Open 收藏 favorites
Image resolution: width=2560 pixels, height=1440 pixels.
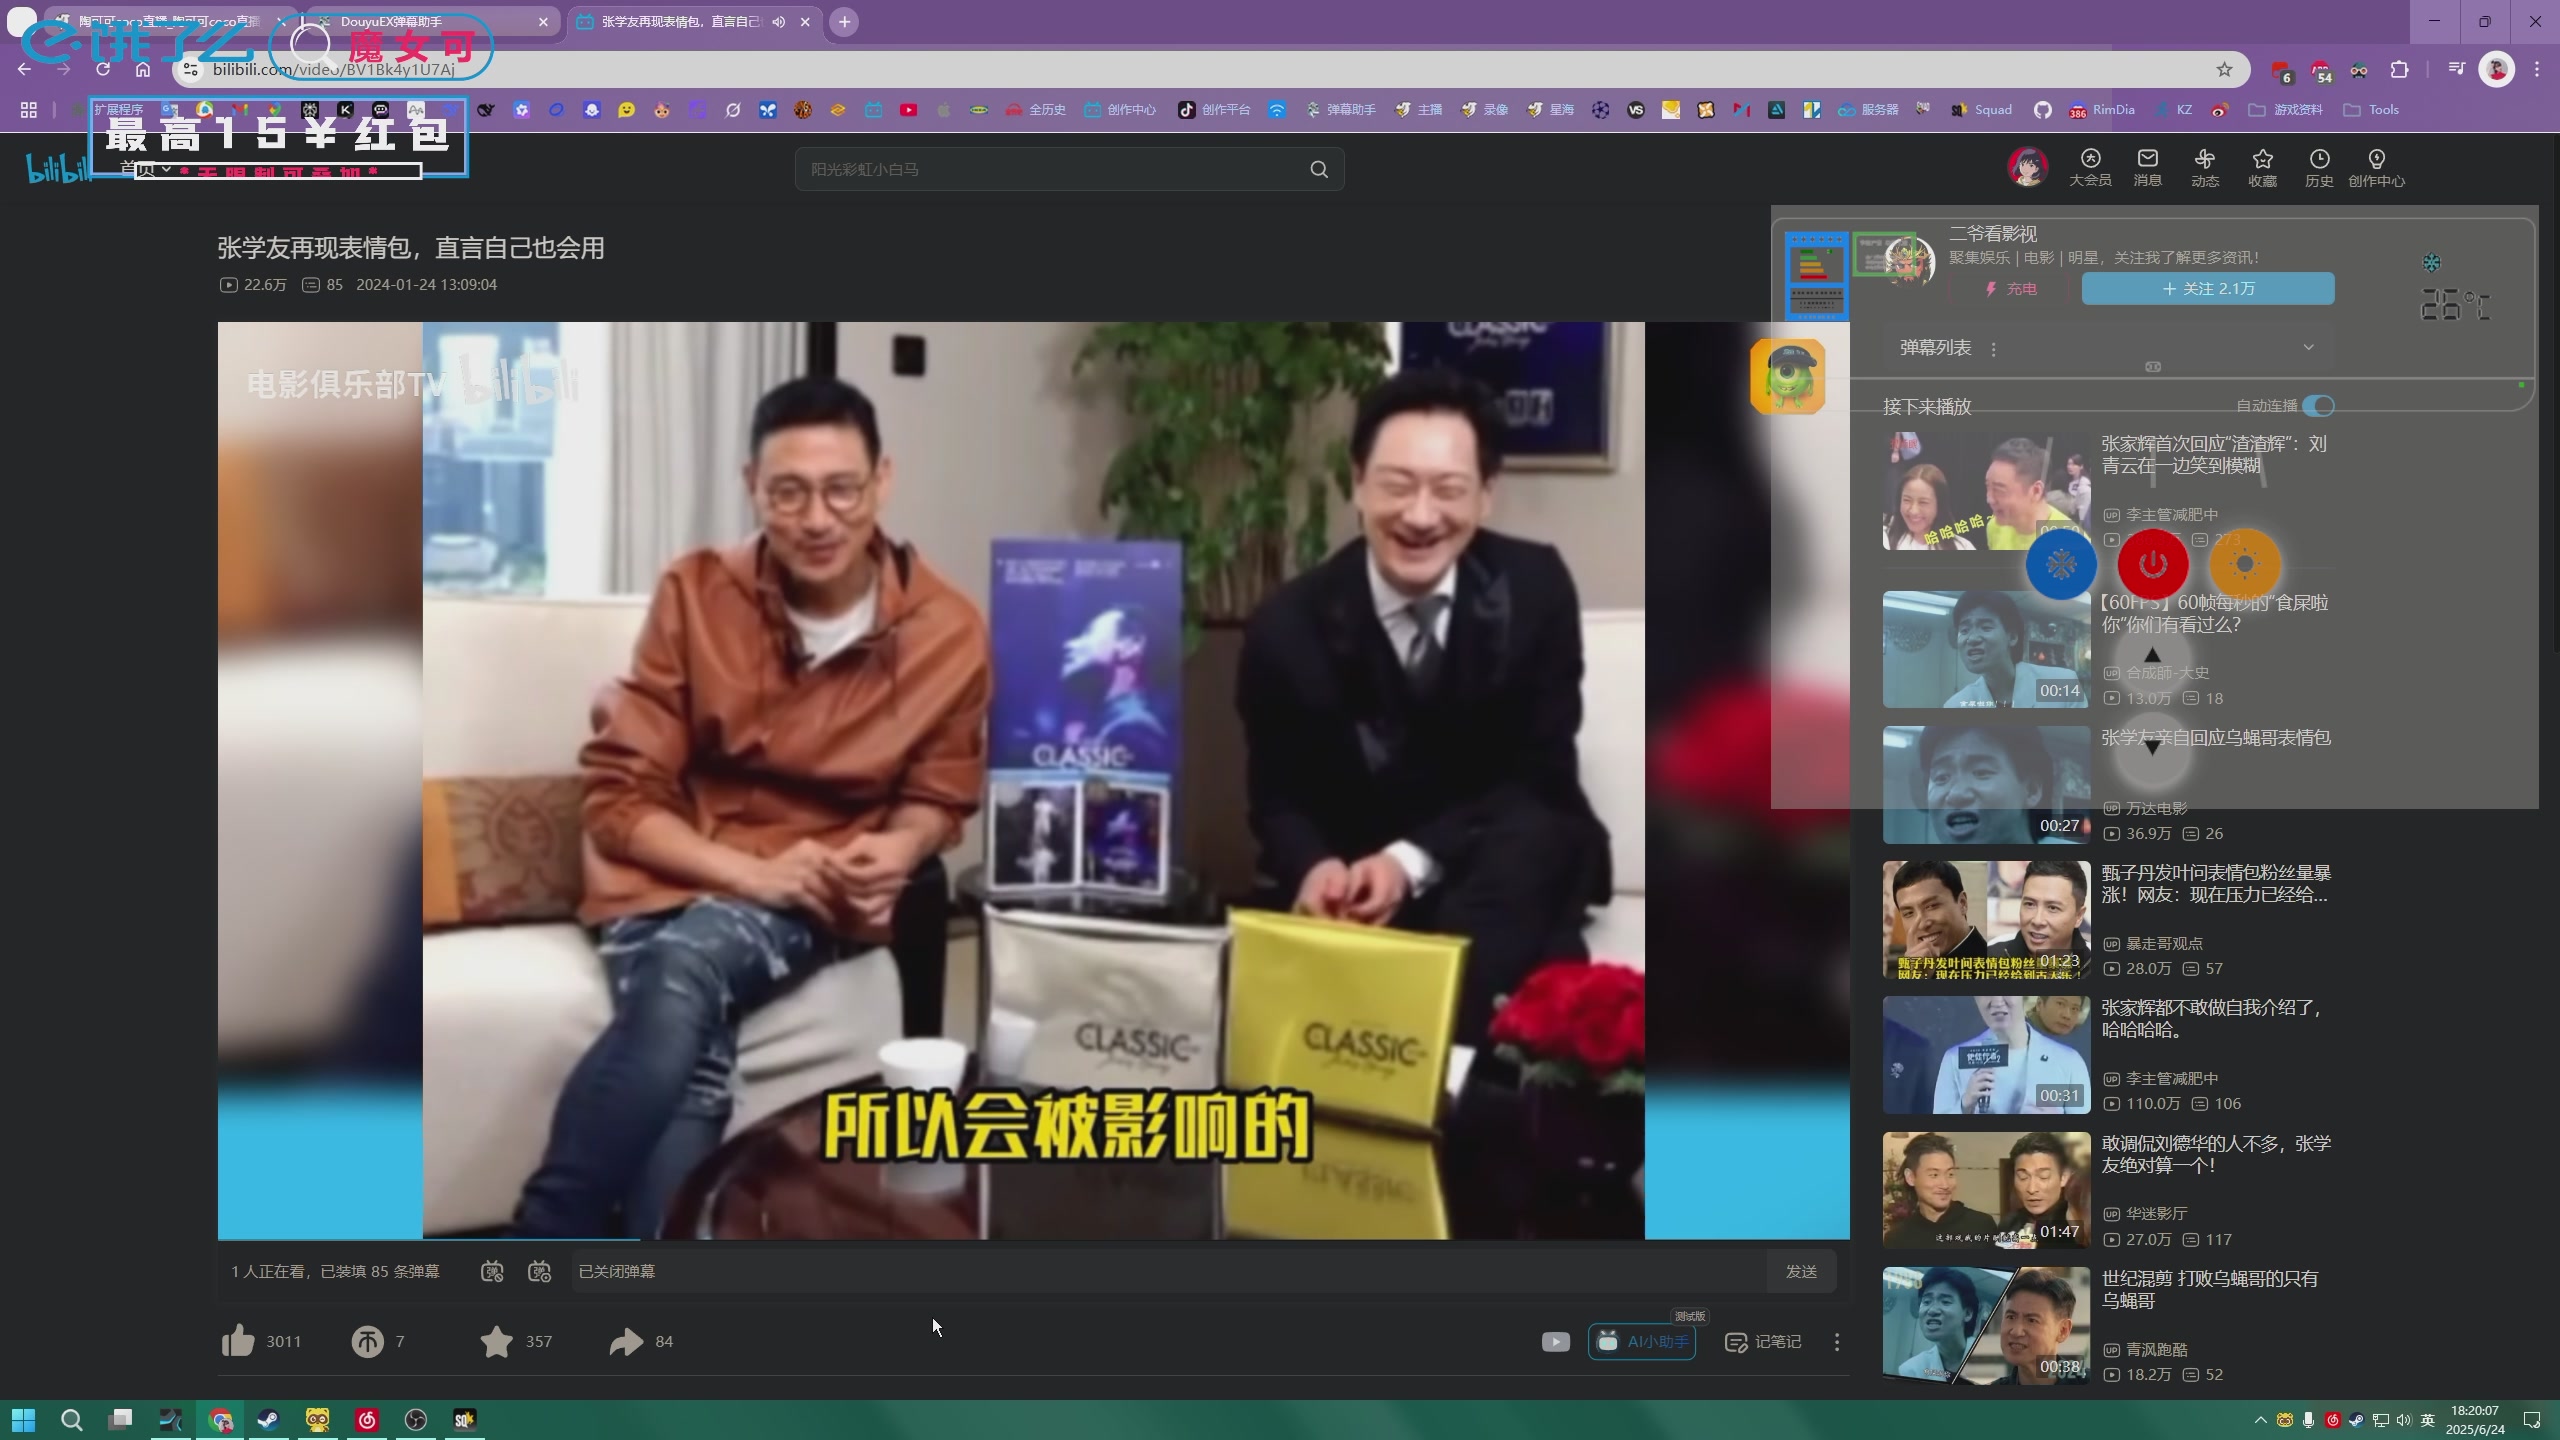(2262, 167)
